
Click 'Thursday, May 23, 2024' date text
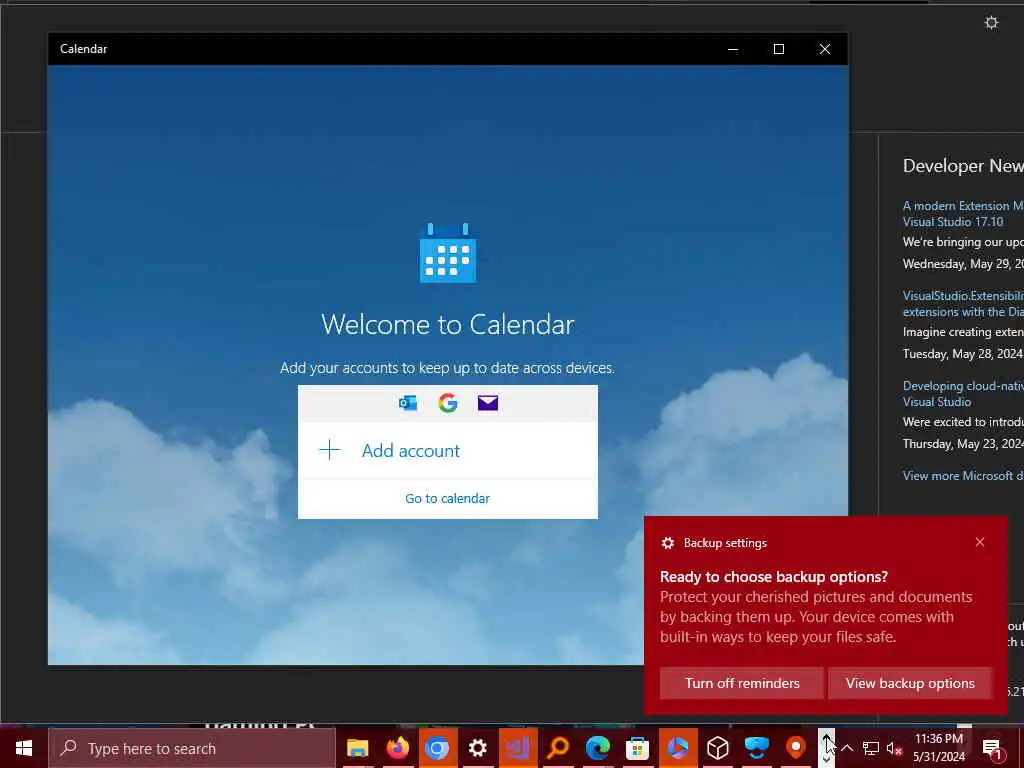963,444
